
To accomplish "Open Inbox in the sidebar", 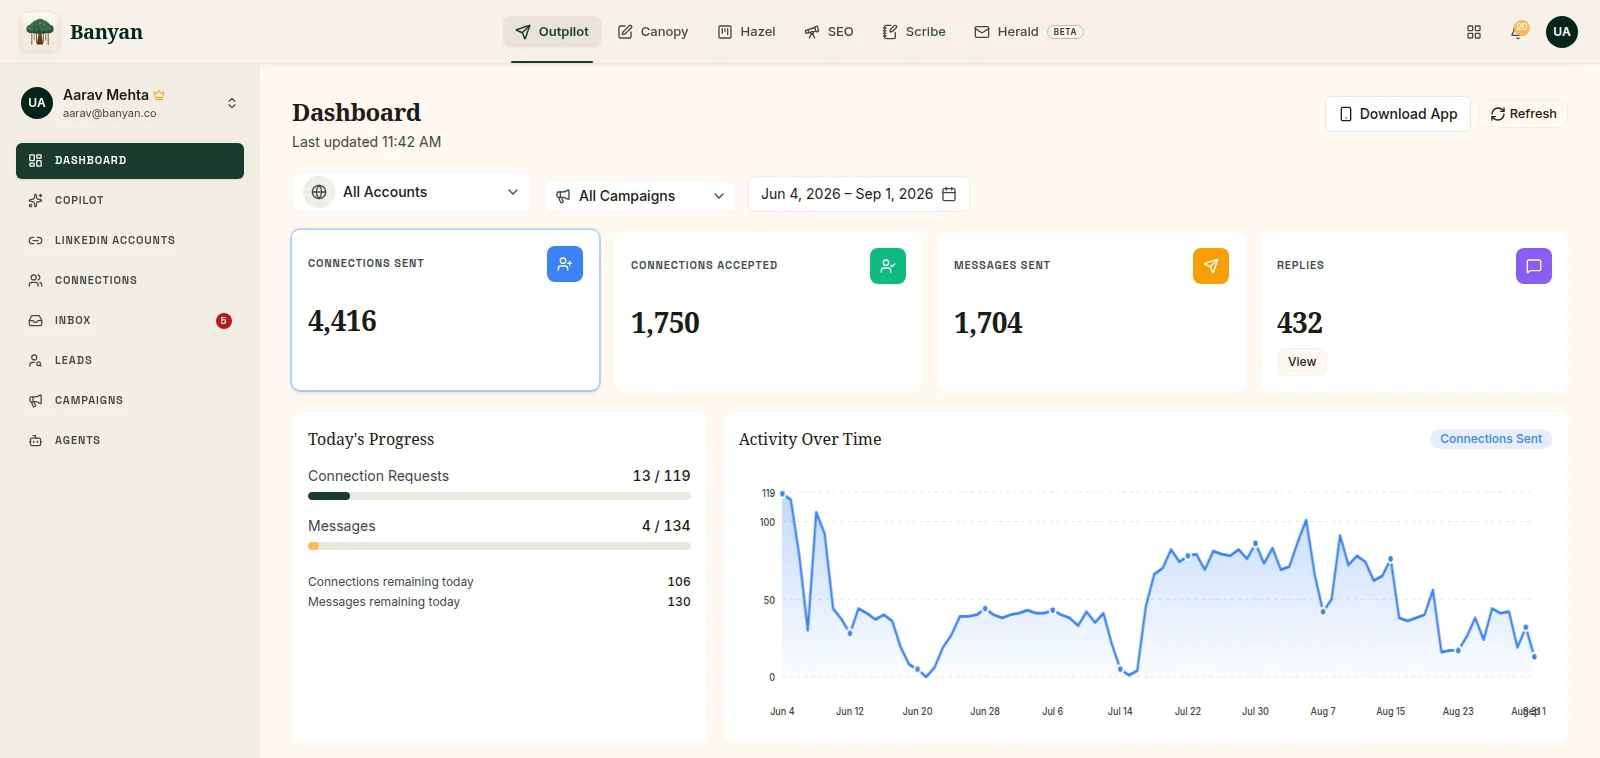I will [x=130, y=321].
